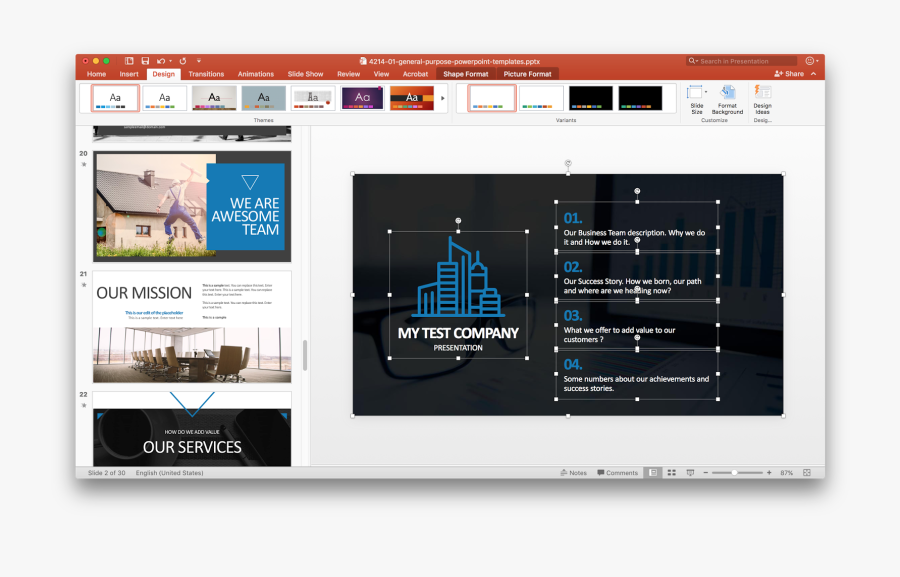Expand the Themes gallery arrow
This screenshot has width=900, height=577.
(443, 98)
